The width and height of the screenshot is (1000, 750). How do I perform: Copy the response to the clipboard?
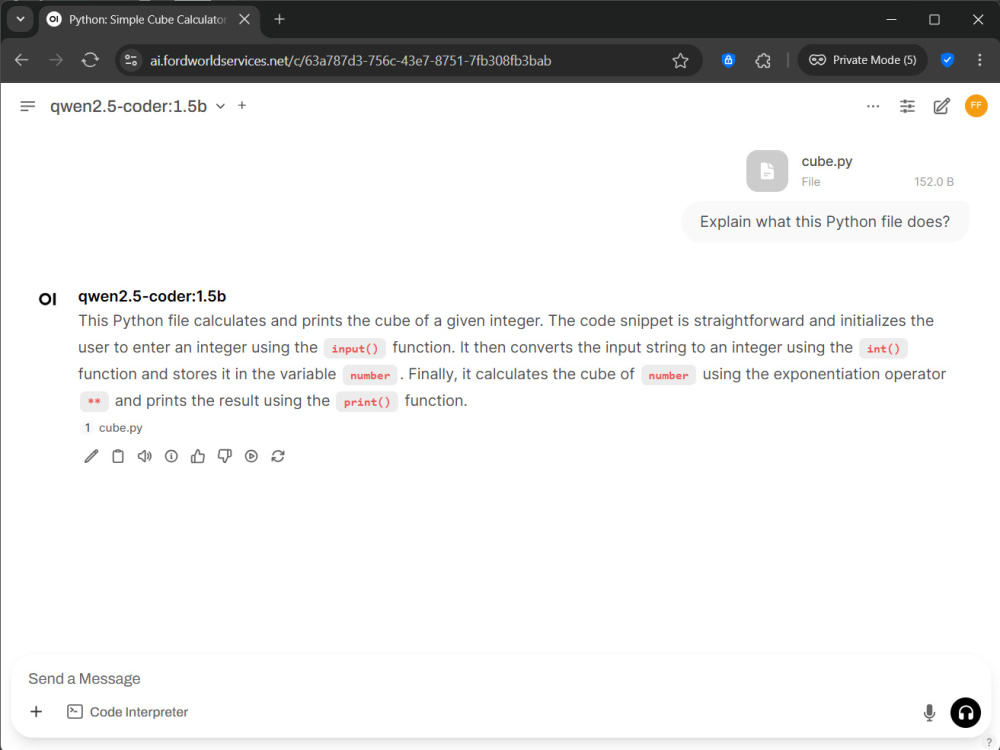pyautogui.click(x=118, y=456)
